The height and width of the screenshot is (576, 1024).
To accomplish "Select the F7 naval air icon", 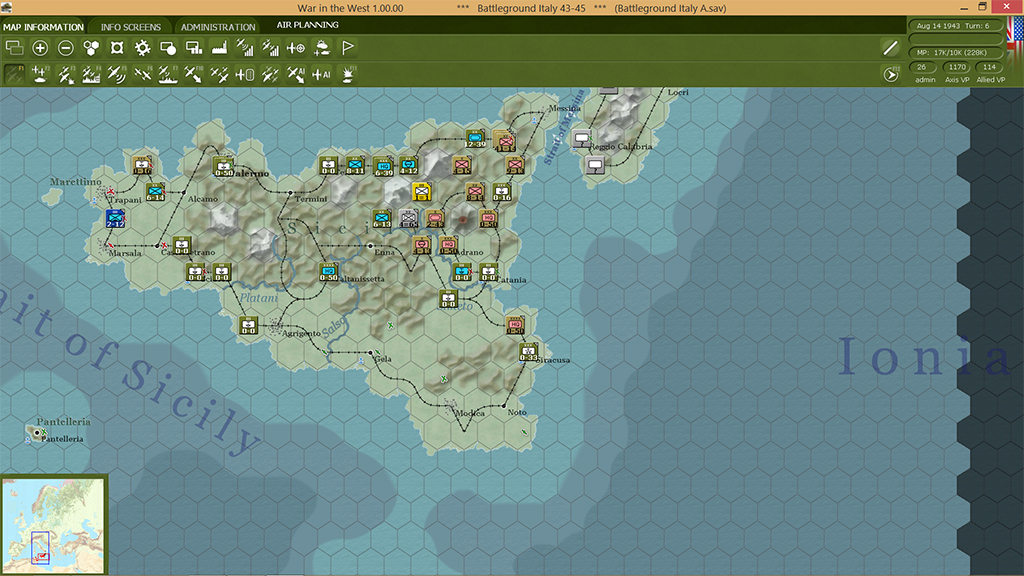I will pyautogui.click(x=168, y=74).
